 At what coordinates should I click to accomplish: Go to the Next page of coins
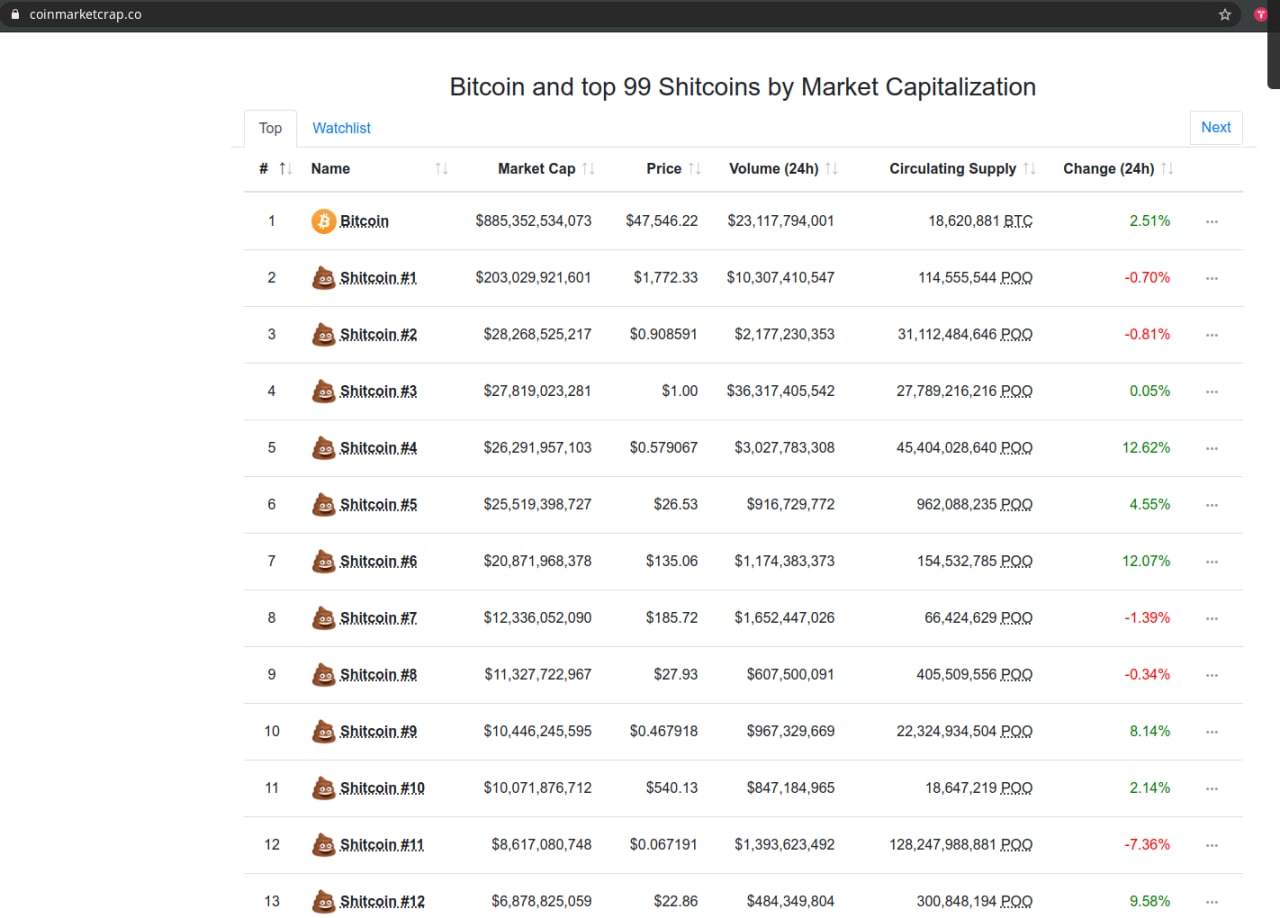click(x=1216, y=127)
